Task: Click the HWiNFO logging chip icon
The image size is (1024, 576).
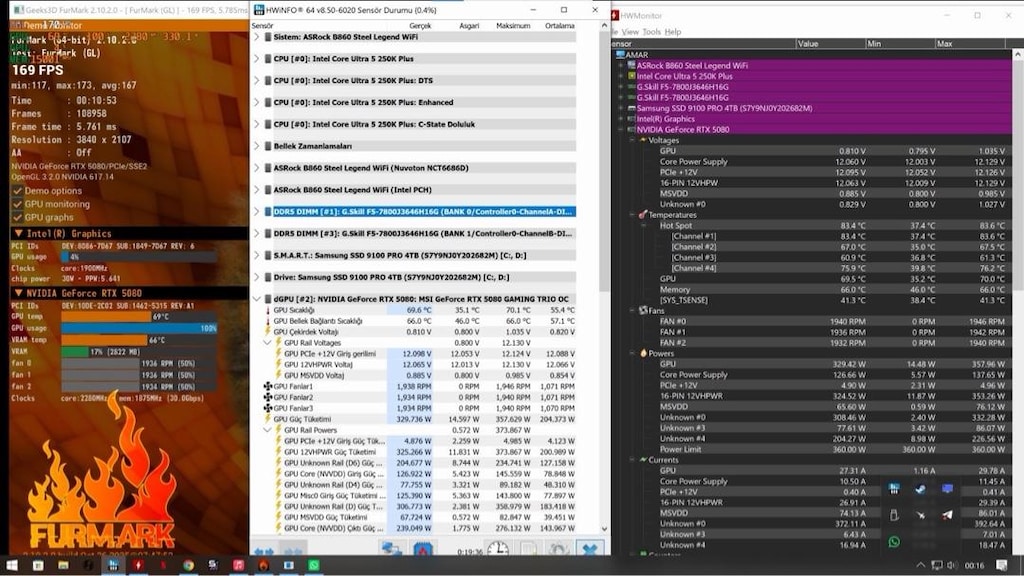Action: click(423, 550)
